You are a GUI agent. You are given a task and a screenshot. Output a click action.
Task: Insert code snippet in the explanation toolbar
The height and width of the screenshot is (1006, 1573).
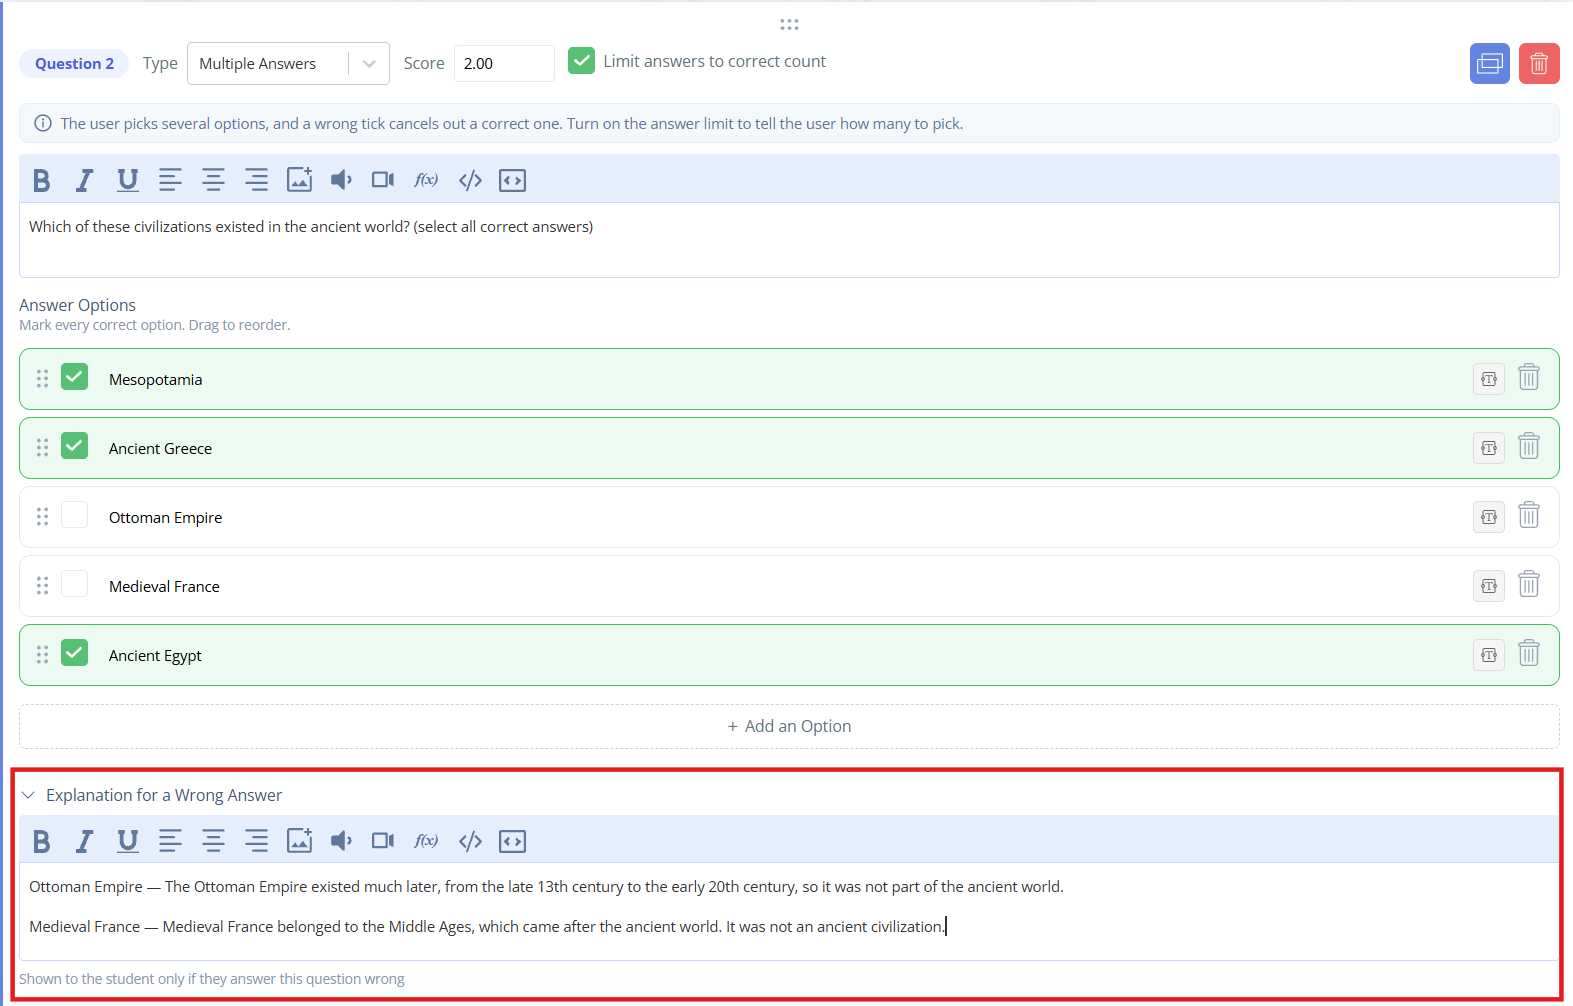pyautogui.click(x=470, y=841)
